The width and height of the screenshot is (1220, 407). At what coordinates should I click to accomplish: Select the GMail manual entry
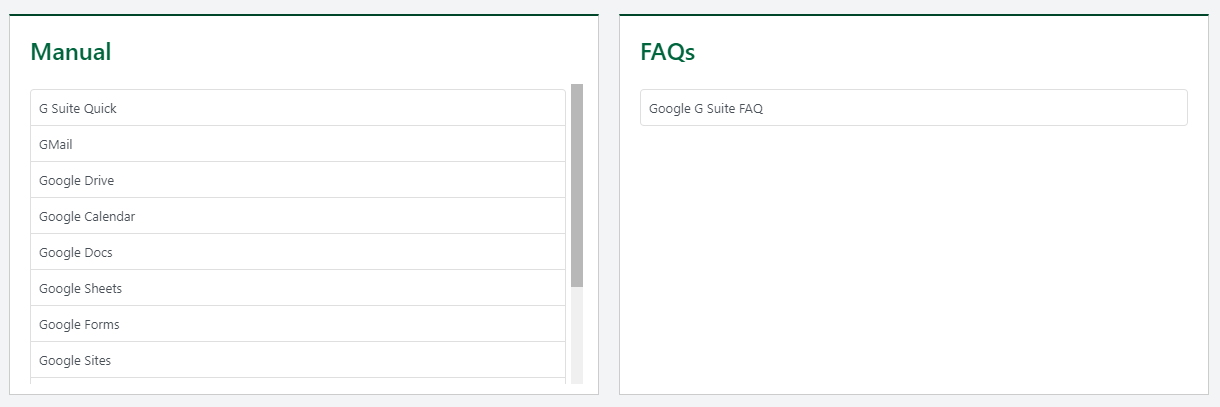(56, 144)
